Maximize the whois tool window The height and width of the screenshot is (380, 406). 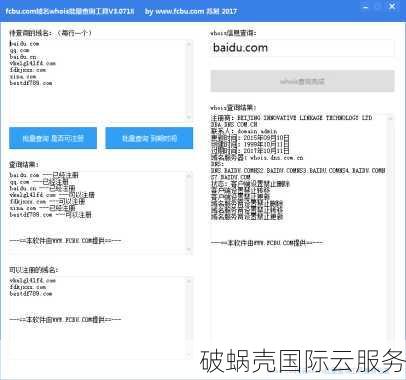tap(379, 7)
